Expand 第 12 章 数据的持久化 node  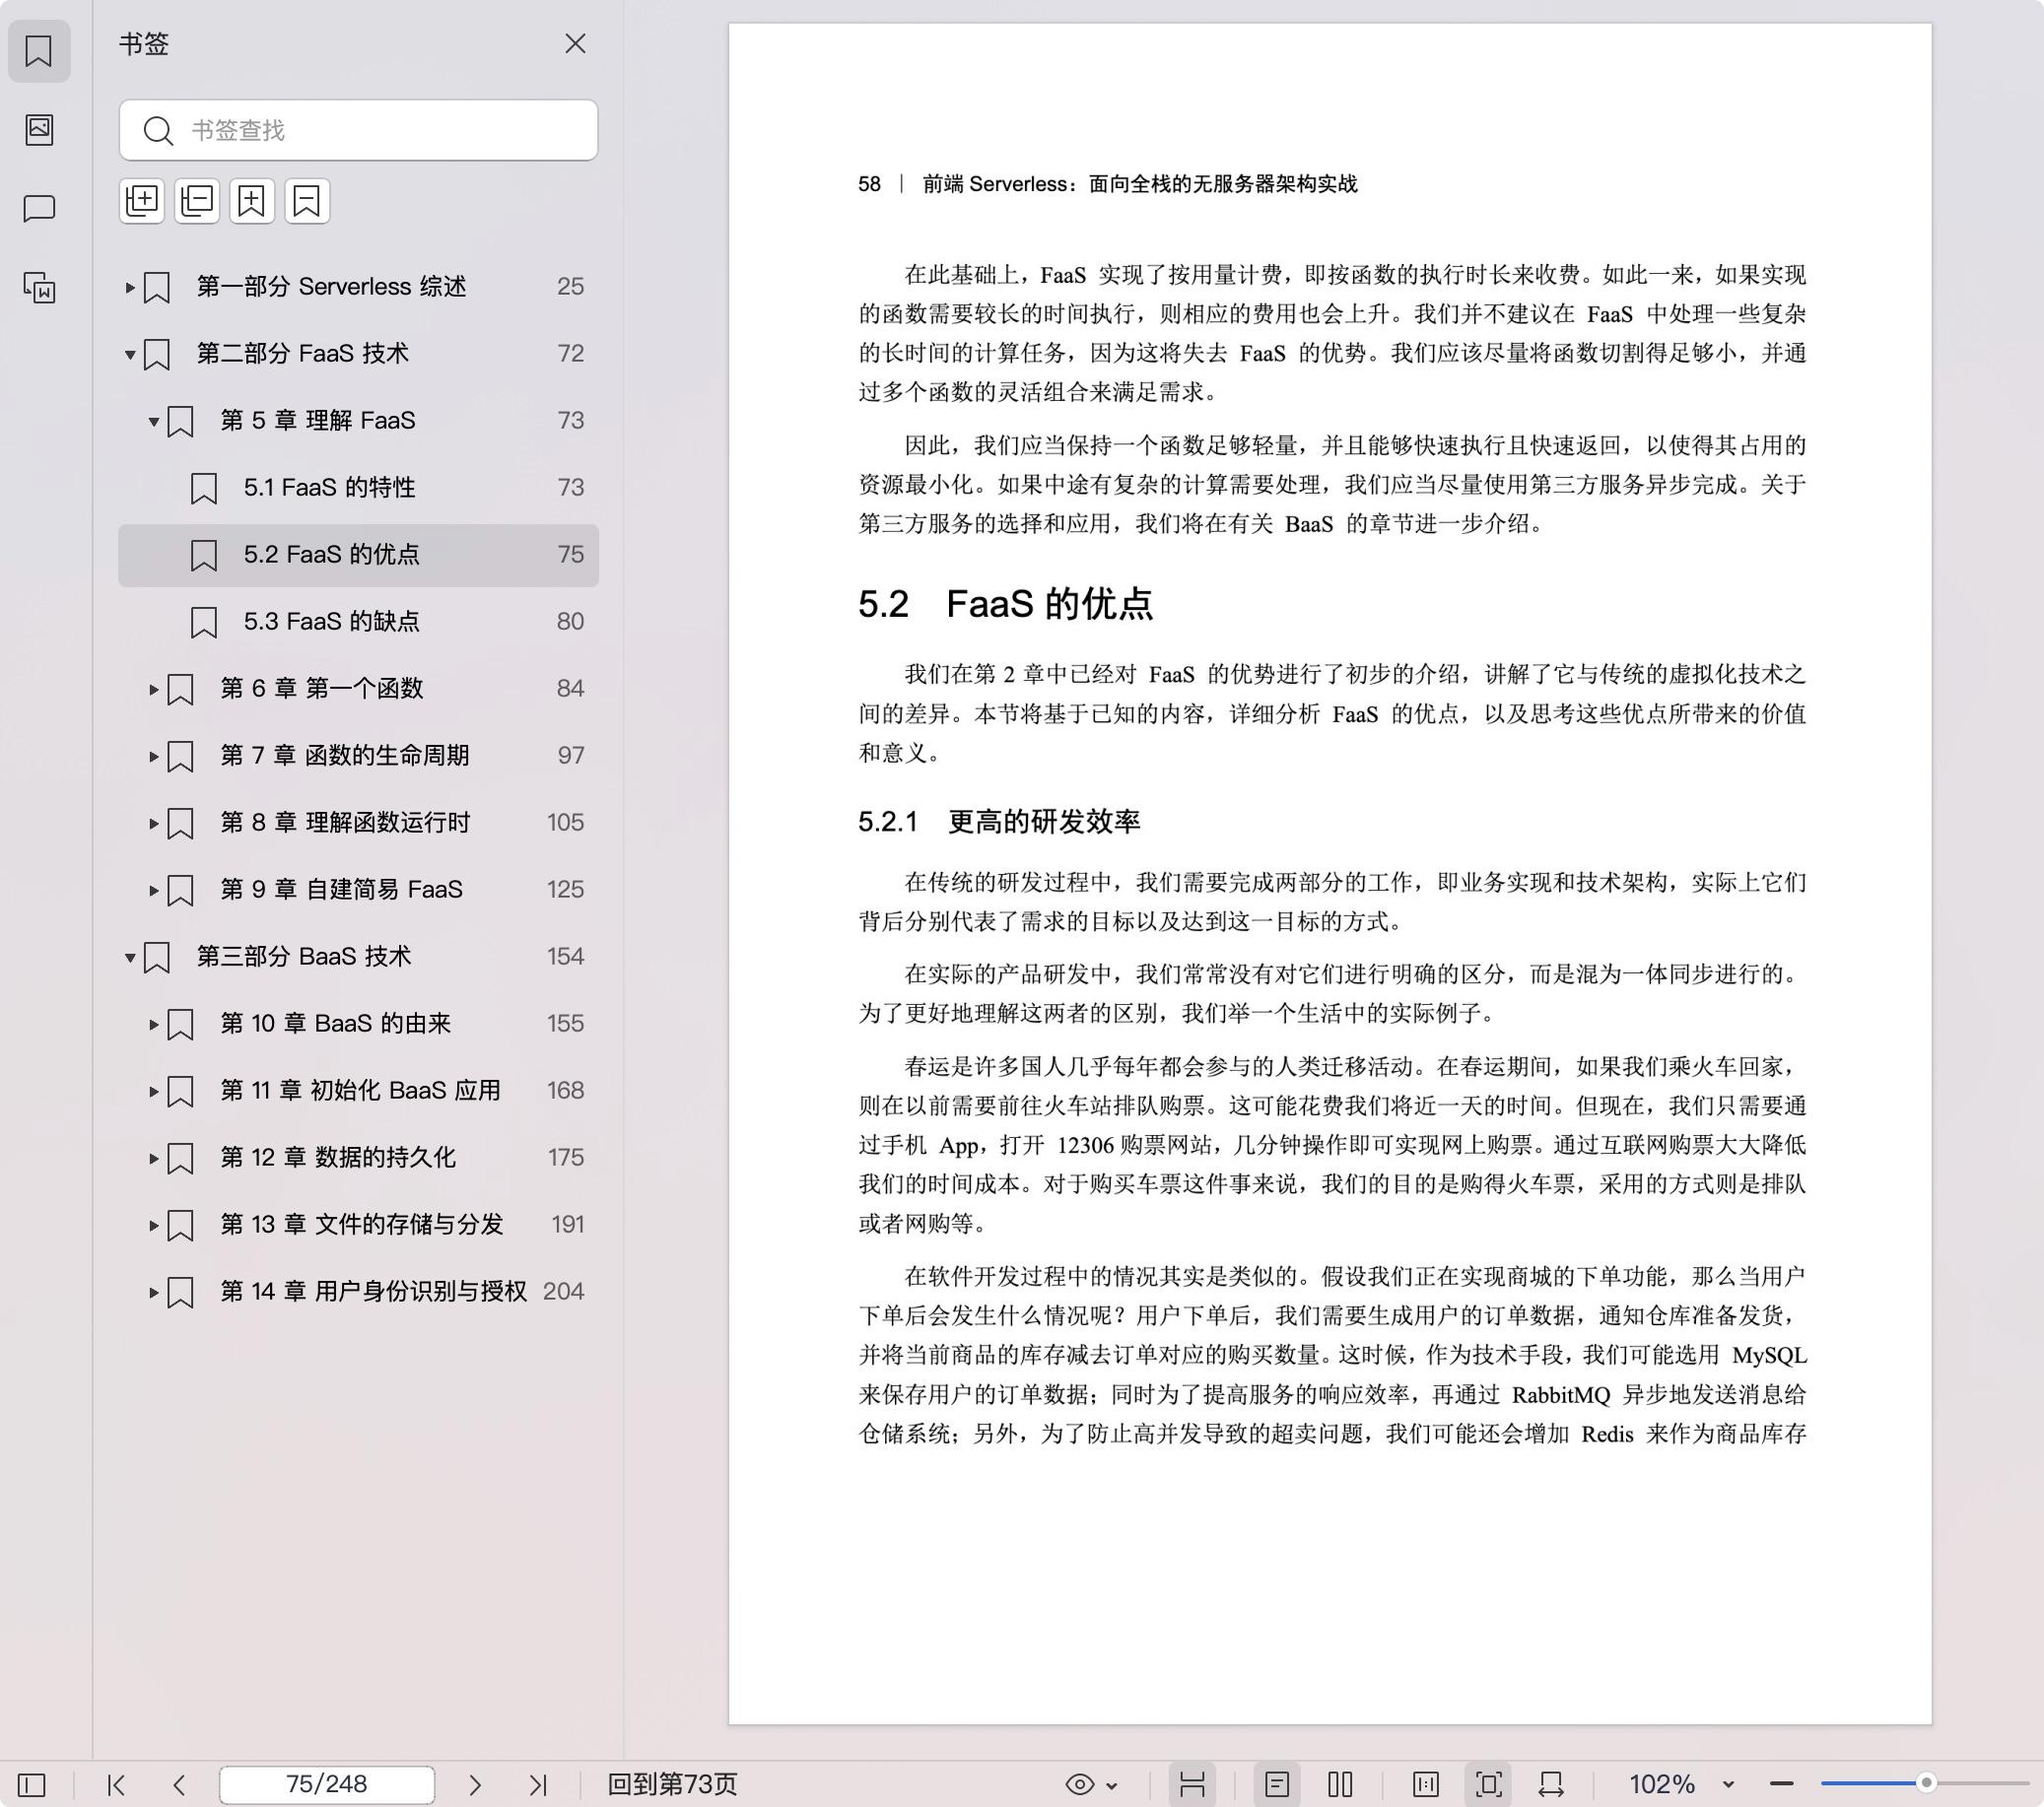[153, 1158]
